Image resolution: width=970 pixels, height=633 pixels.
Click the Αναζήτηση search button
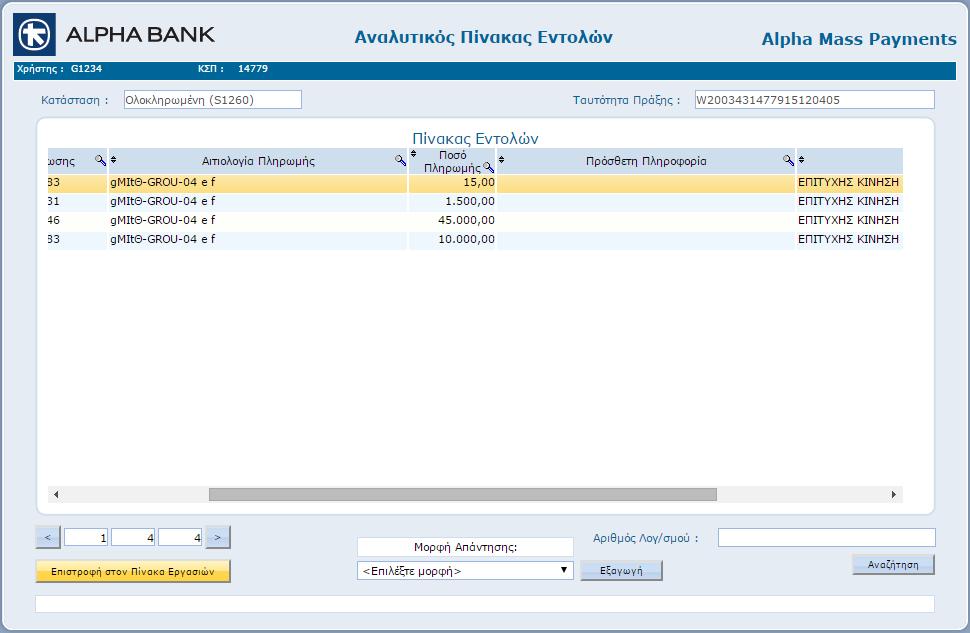tap(893, 564)
